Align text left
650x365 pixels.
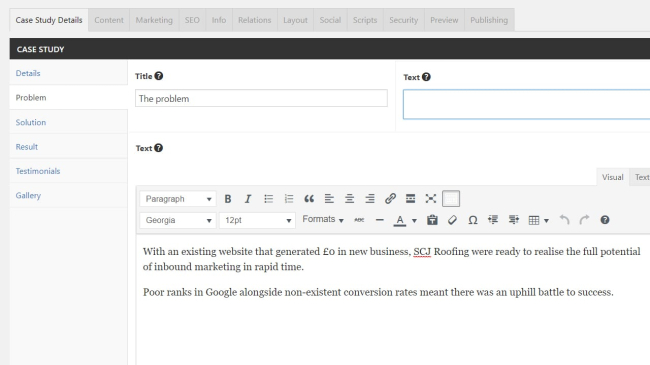(329, 199)
